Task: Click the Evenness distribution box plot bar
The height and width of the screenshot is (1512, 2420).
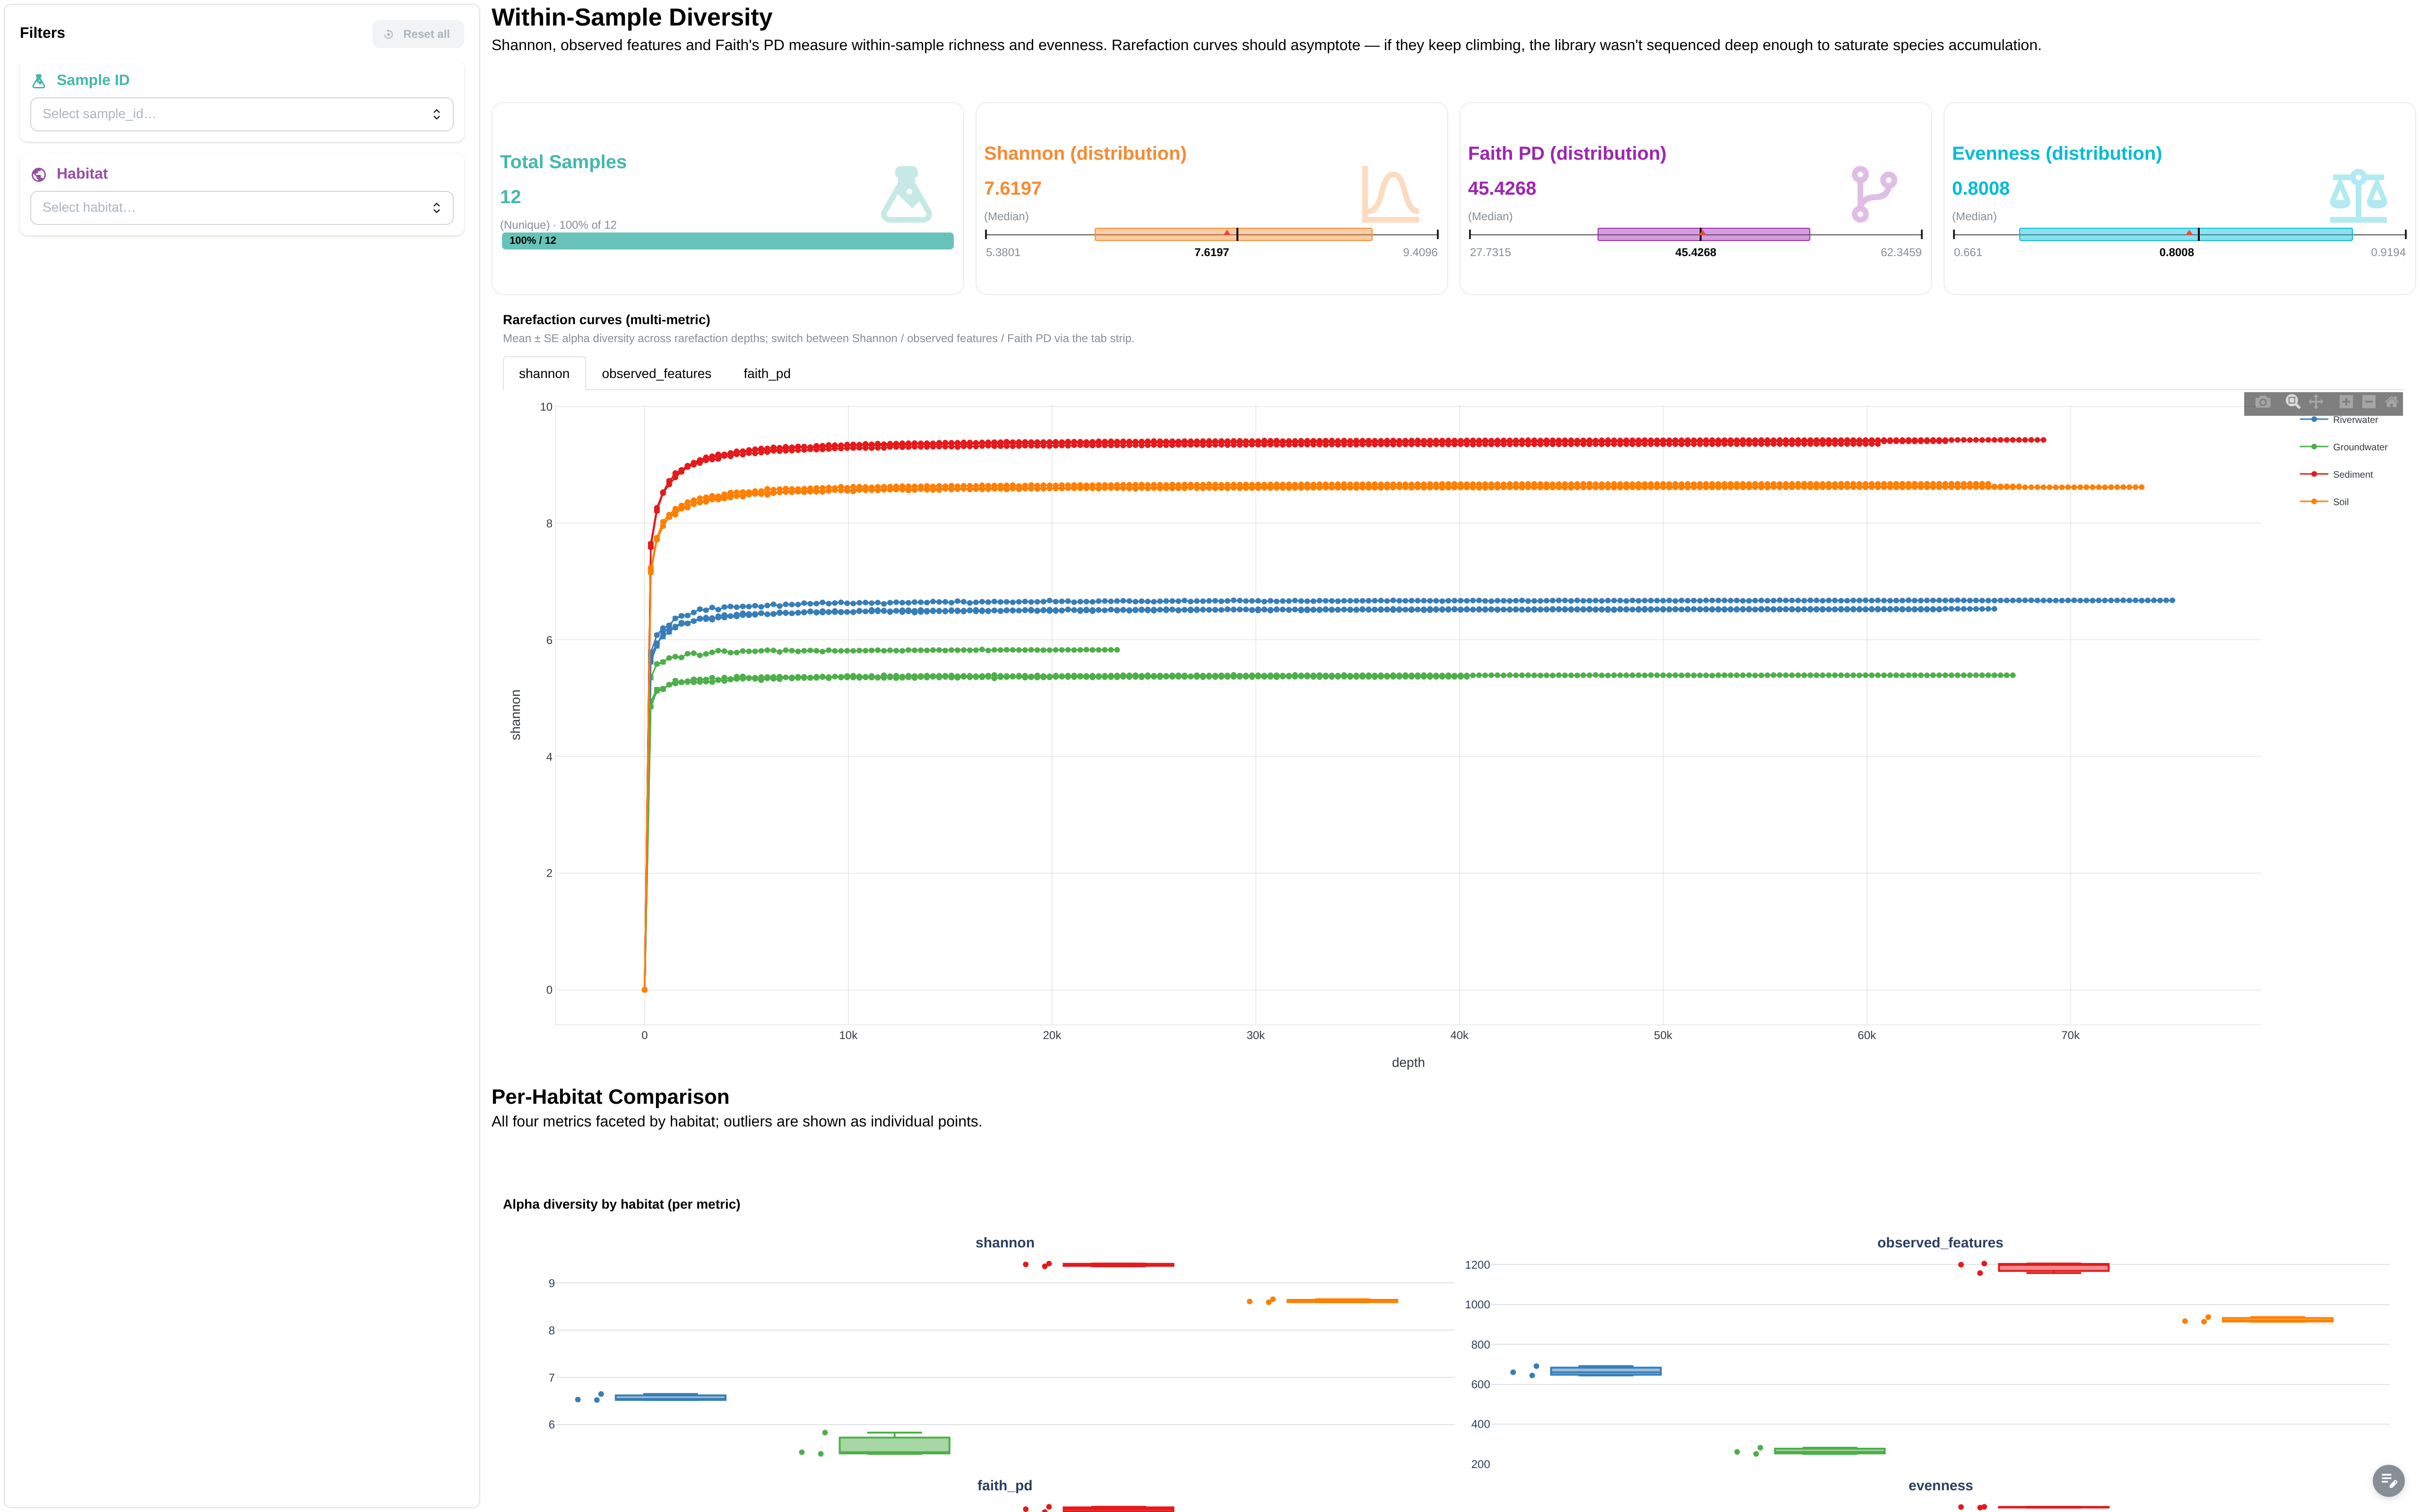Action: tap(2185, 234)
